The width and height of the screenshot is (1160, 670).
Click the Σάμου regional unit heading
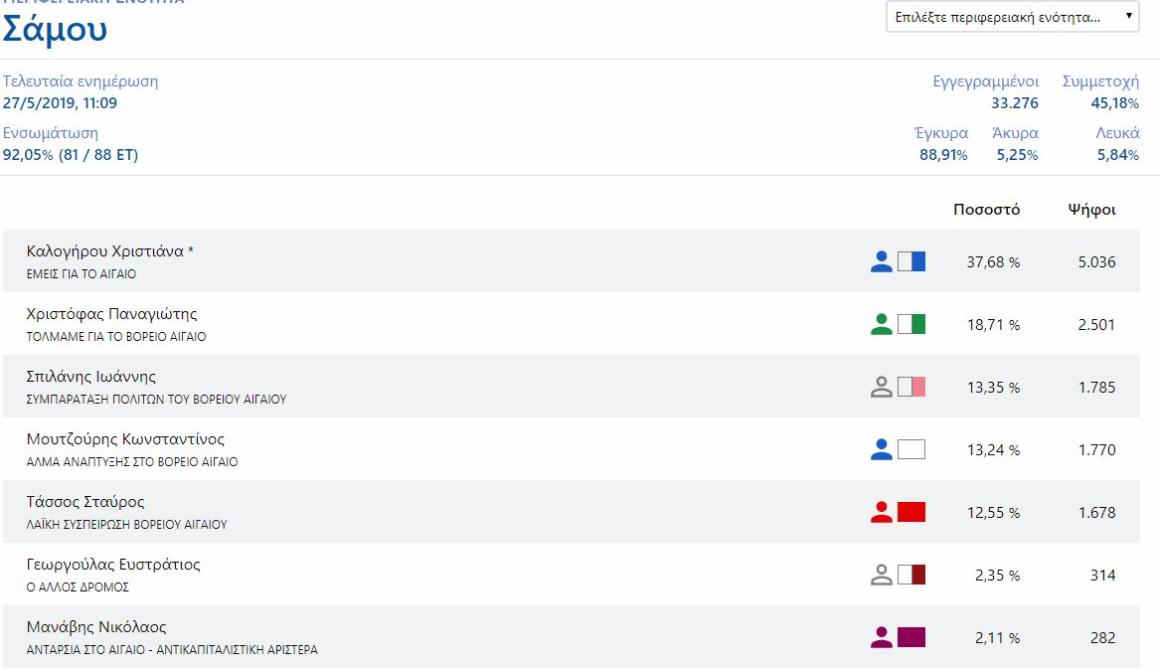coord(55,29)
